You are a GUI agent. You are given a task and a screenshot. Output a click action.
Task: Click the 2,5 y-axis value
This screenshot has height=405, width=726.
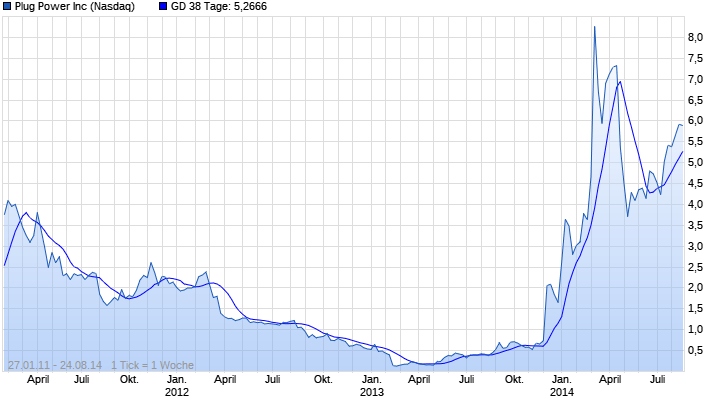695,268
